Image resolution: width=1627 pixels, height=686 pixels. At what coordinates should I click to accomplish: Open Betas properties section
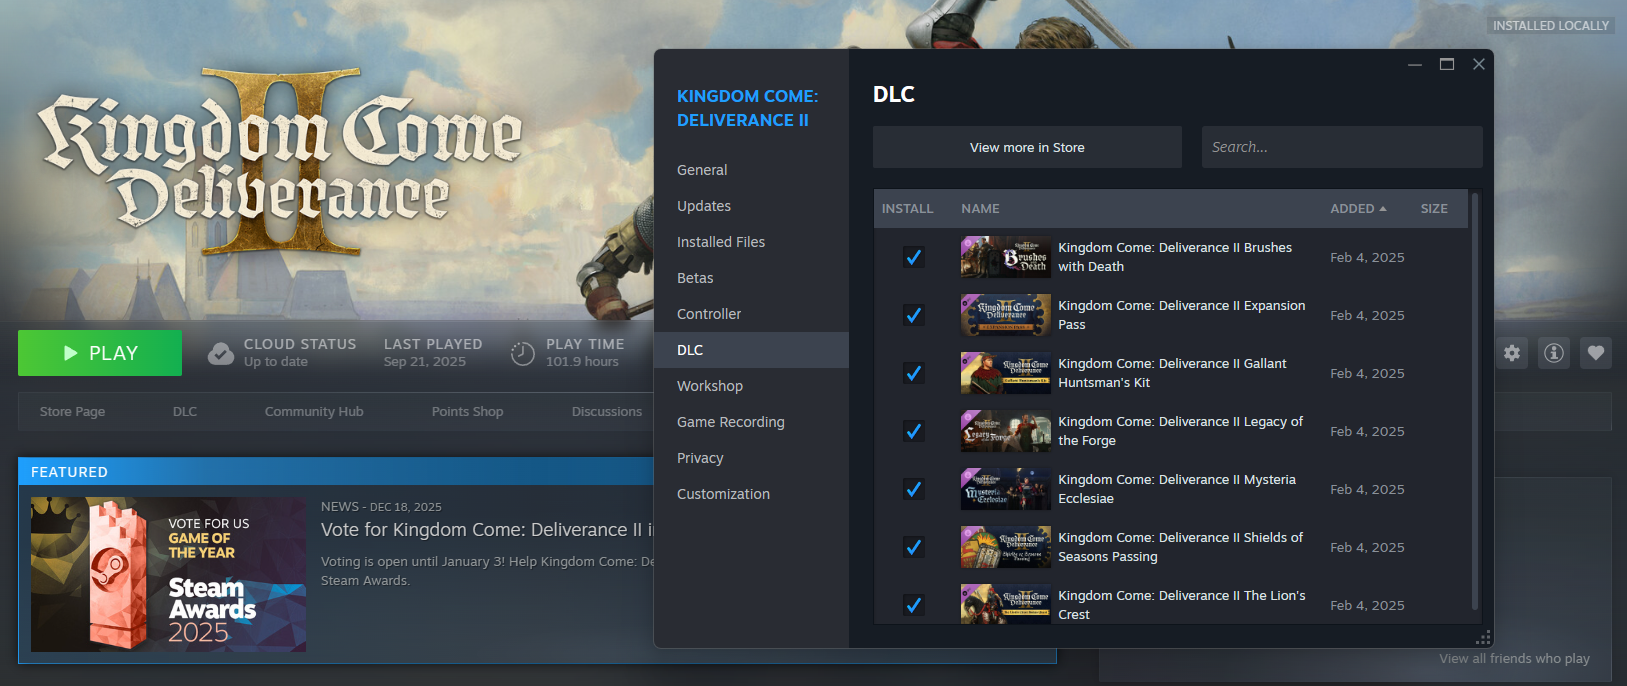click(751, 278)
